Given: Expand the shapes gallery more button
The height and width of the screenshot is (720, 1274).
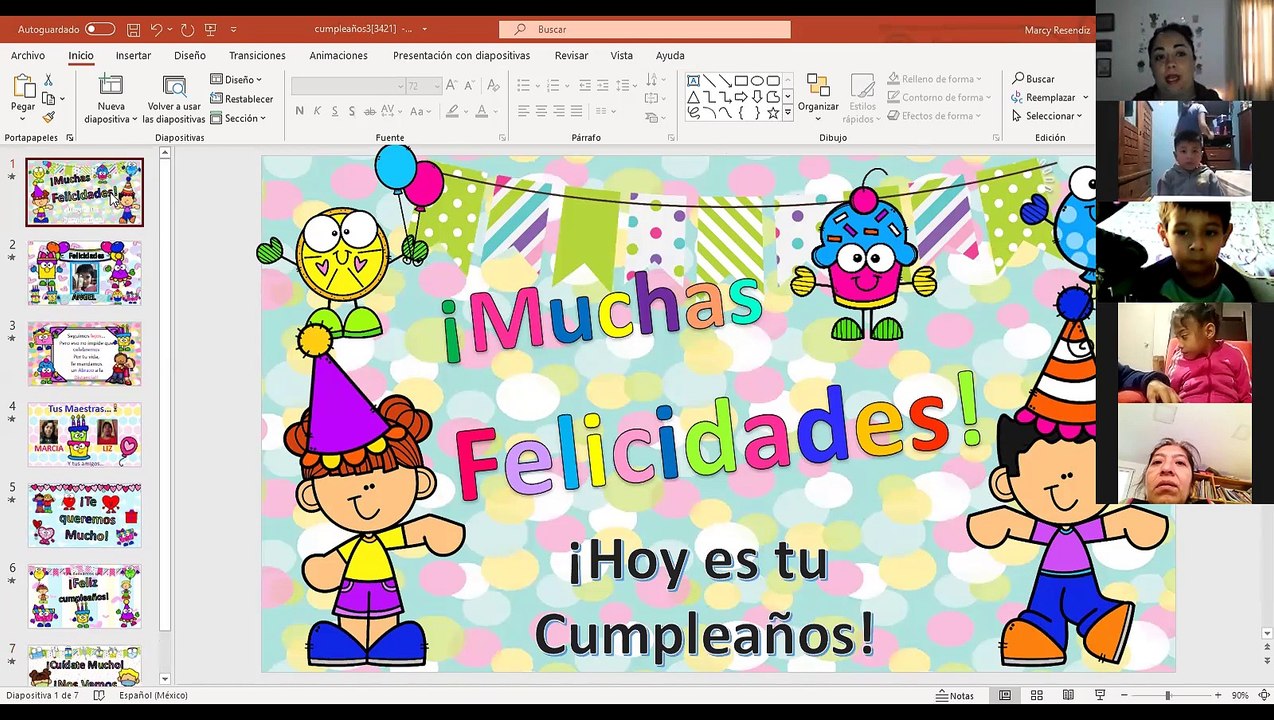Looking at the screenshot, I should pos(788,113).
